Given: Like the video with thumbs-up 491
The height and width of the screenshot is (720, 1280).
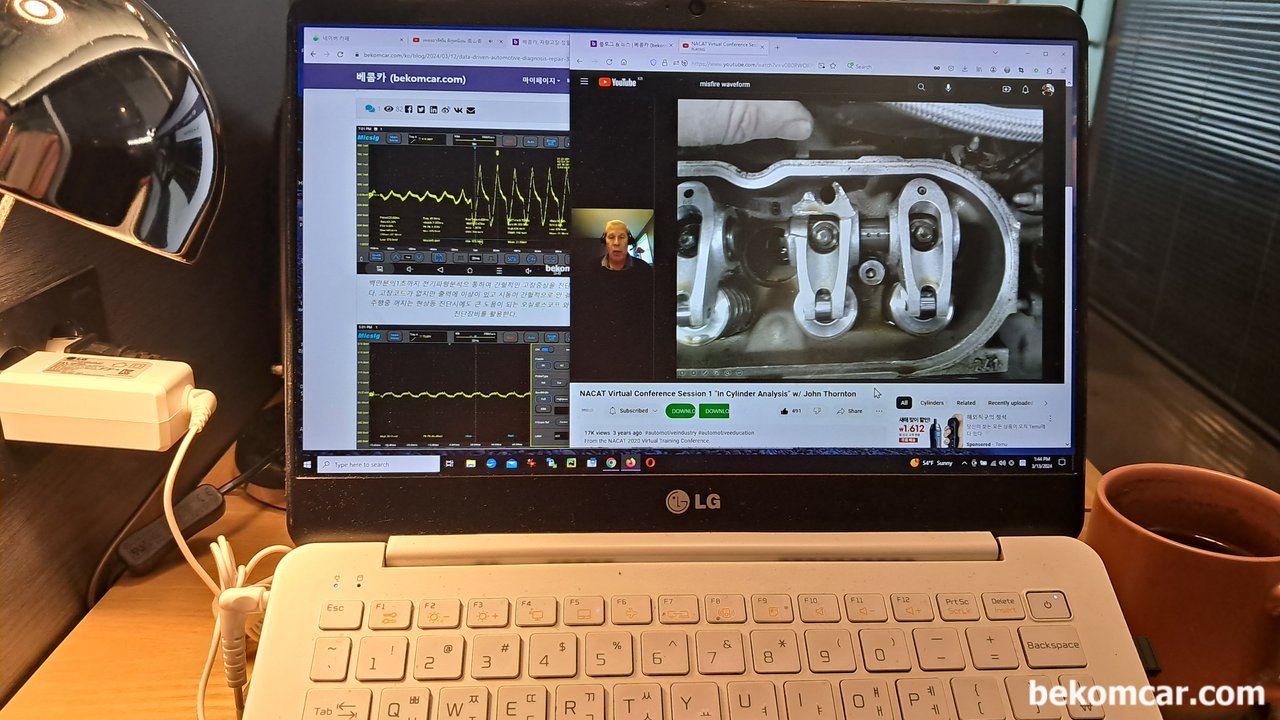Looking at the screenshot, I should coord(791,411).
